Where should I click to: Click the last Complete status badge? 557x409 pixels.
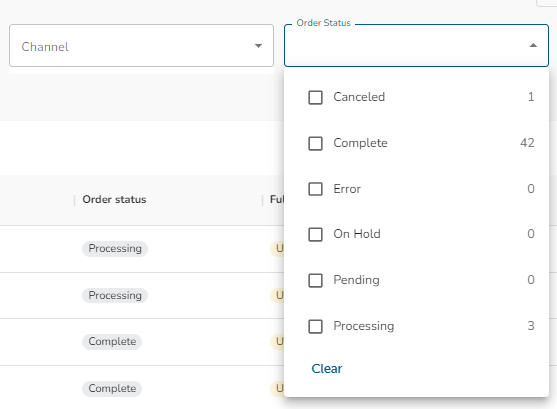coord(112,388)
